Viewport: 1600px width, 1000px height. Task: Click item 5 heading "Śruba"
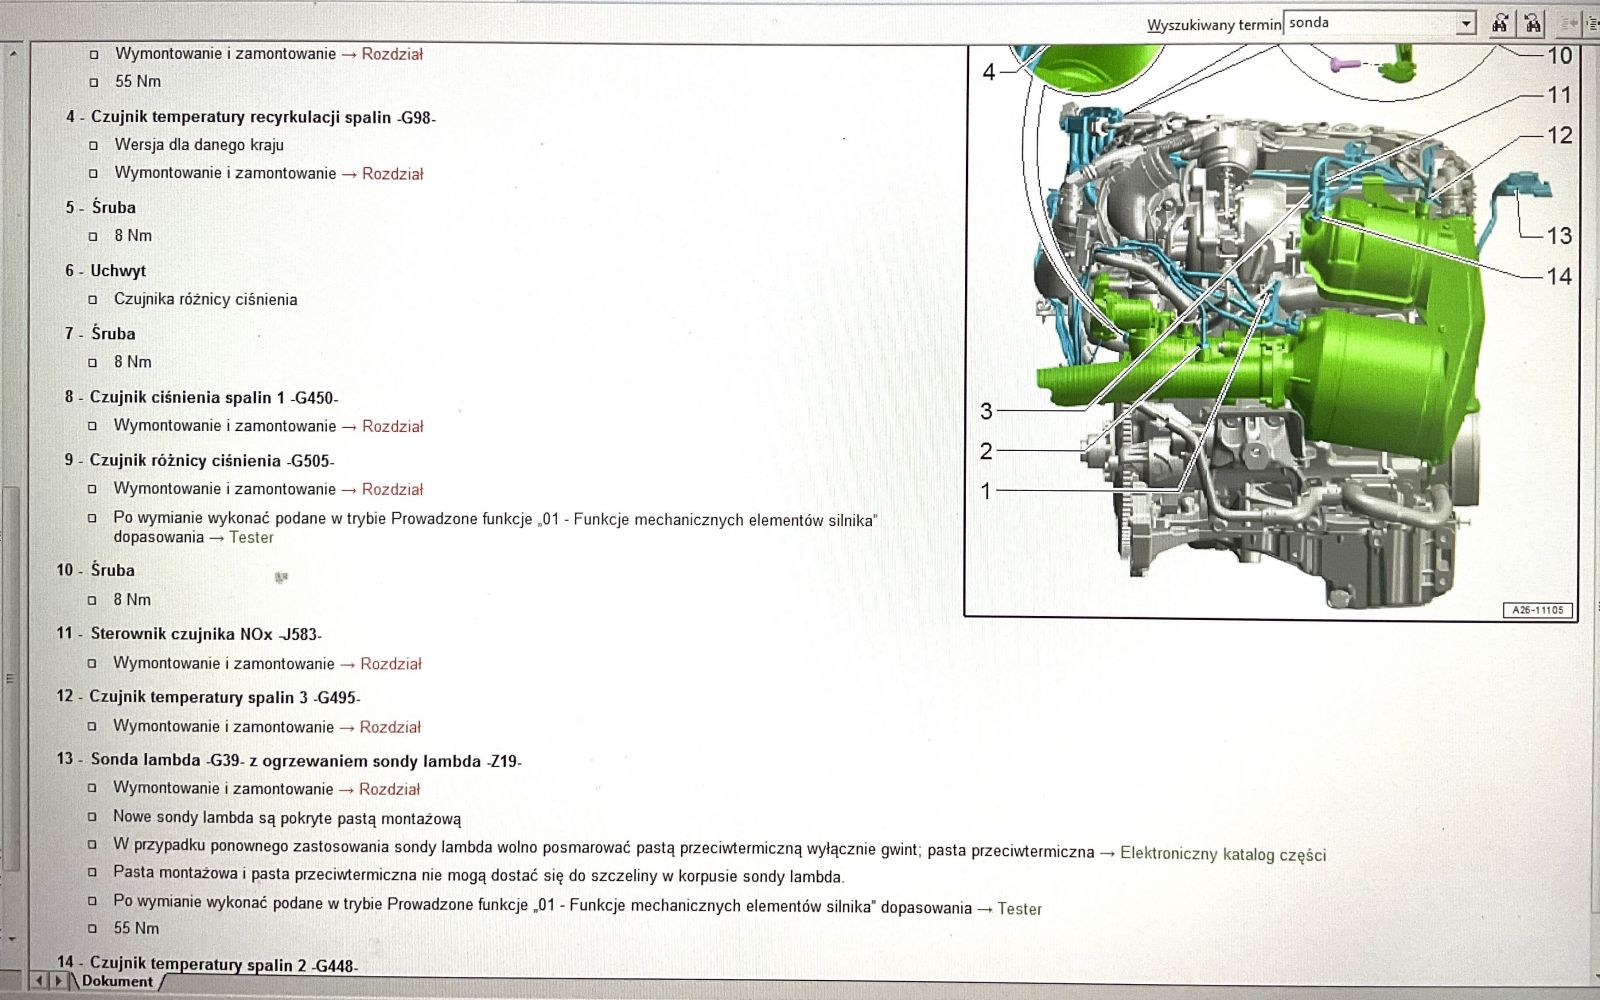coord(113,207)
